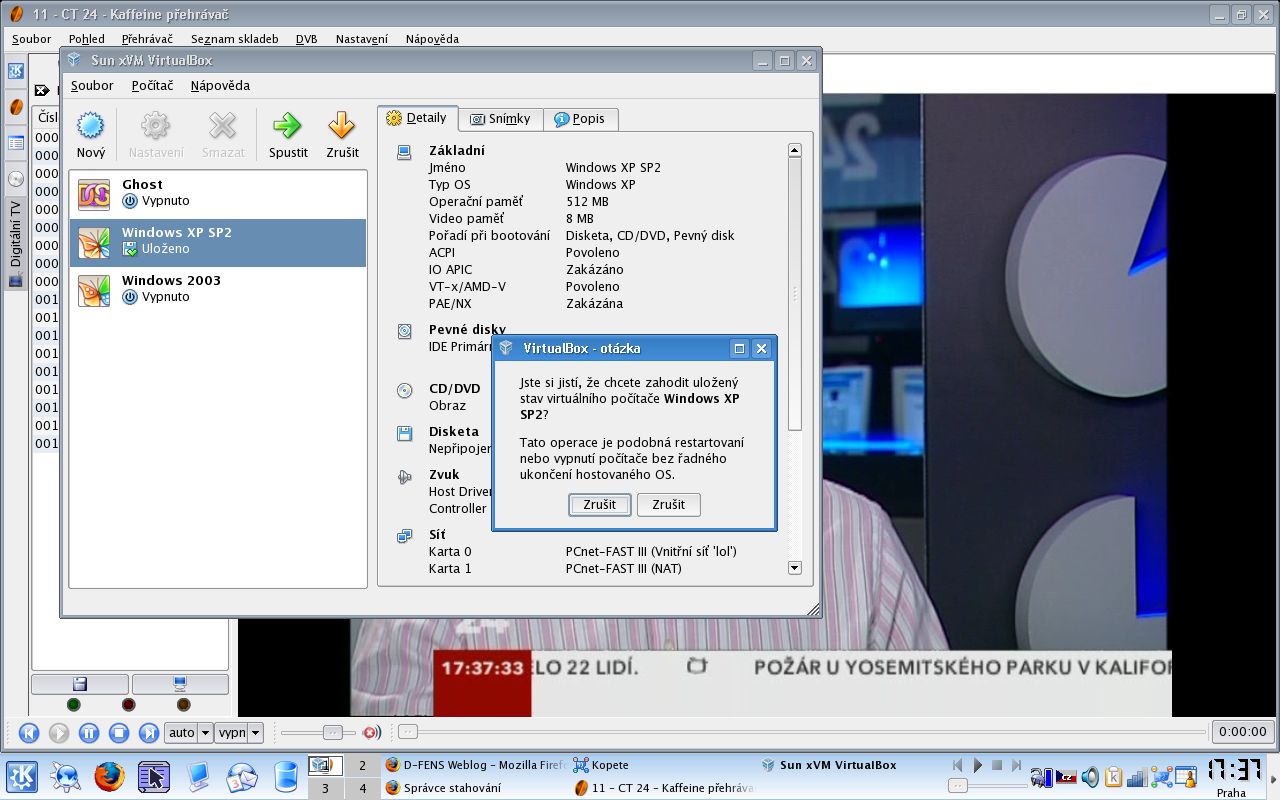1280x800 pixels.
Task: Open VirtualBox Nápověda menu
Action: (x=220, y=86)
